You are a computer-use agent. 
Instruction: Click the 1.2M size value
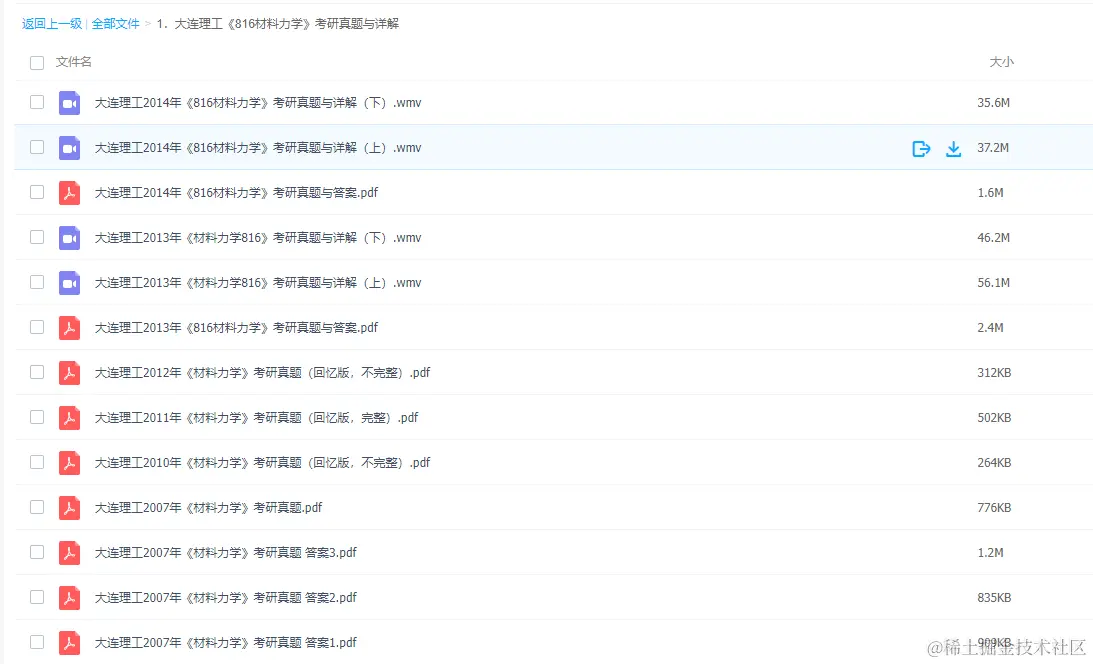click(x=991, y=553)
